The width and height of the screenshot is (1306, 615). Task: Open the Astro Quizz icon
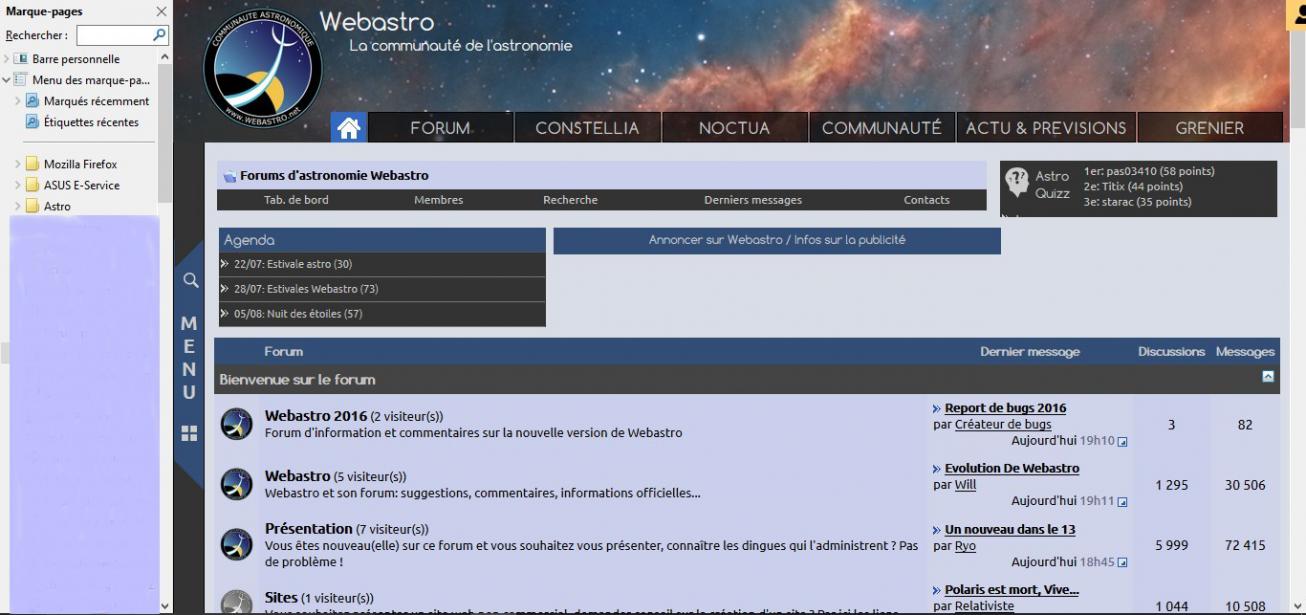coord(1016,183)
